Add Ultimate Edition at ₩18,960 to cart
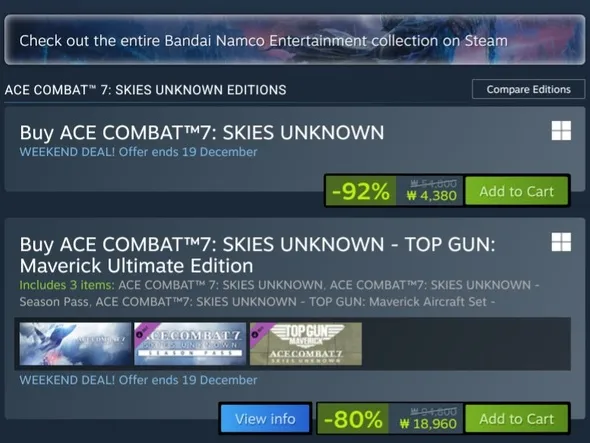 pyautogui.click(x=517, y=419)
